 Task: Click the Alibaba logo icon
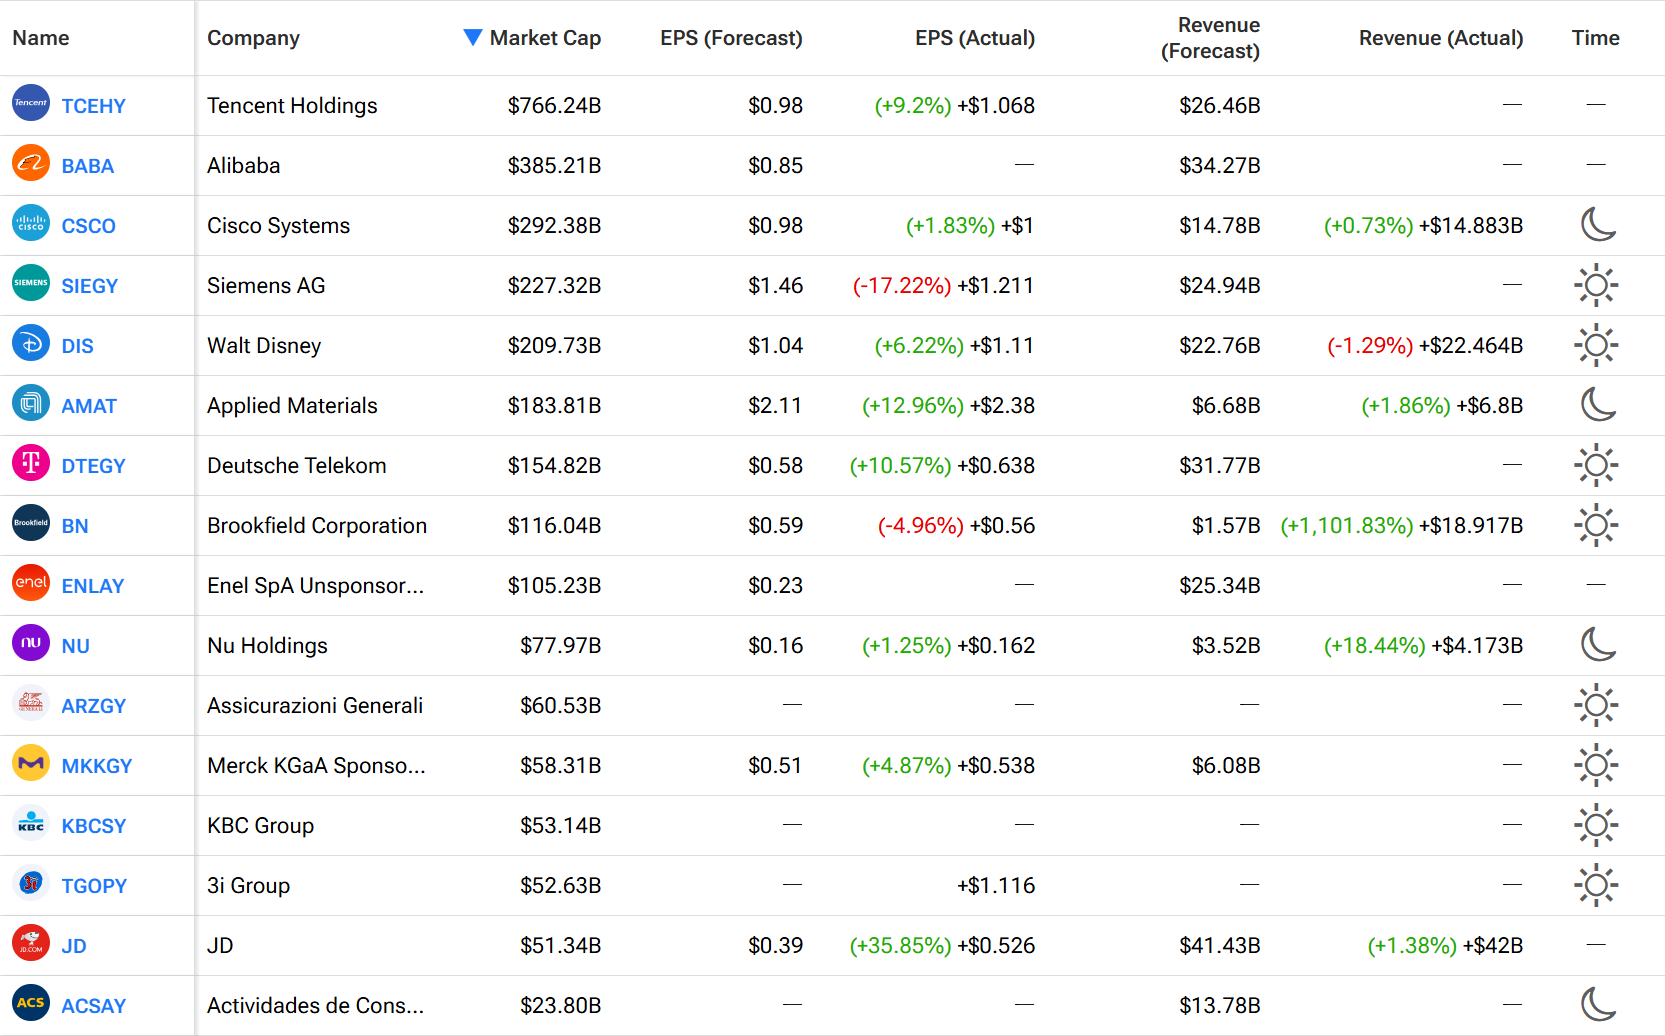tap(31, 163)
